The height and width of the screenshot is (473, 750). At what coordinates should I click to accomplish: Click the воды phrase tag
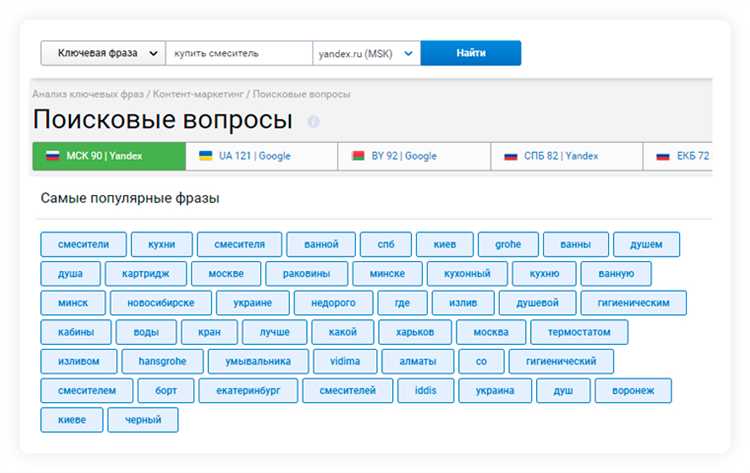pos(146,332)
